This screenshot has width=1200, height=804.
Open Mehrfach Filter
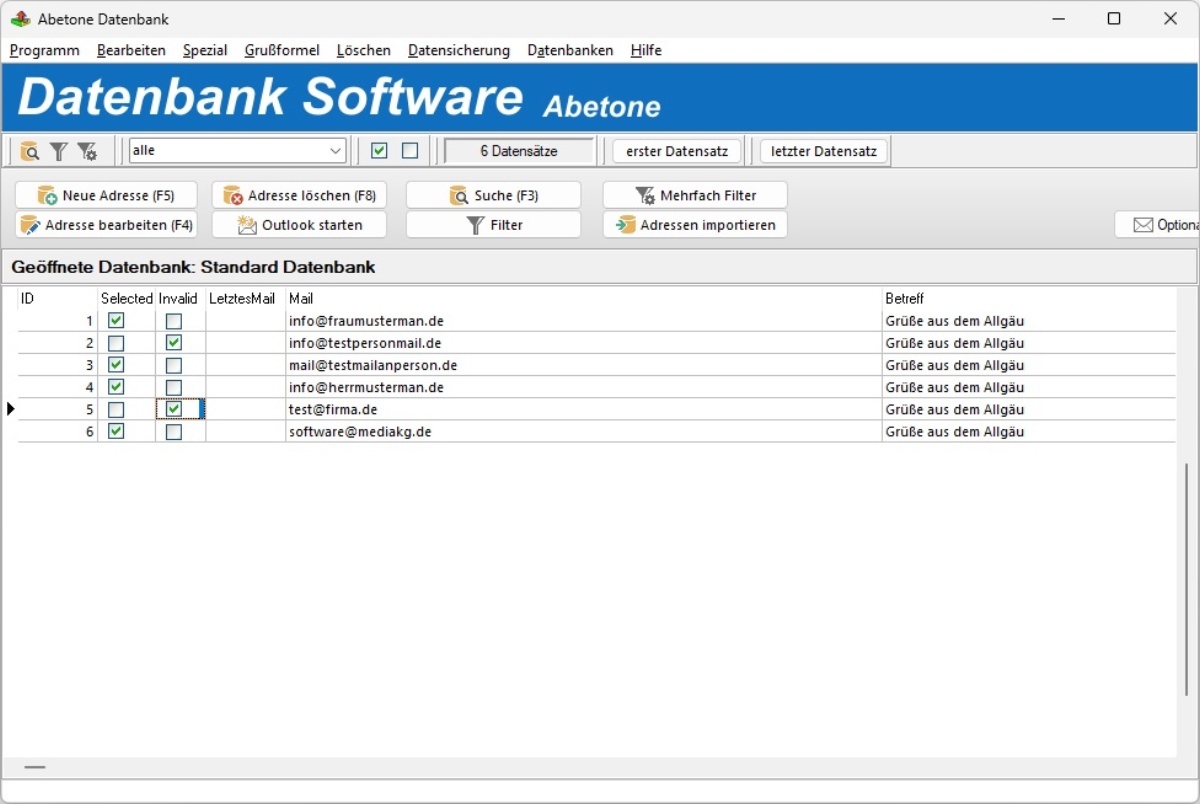[695, 195]
